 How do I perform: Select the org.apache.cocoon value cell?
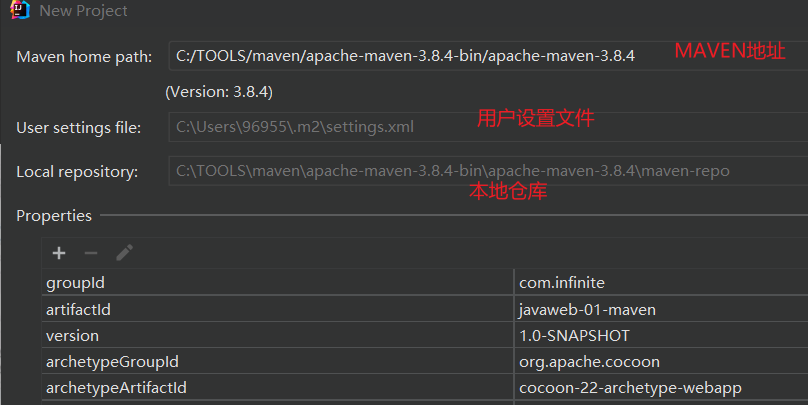coord(661,361)
